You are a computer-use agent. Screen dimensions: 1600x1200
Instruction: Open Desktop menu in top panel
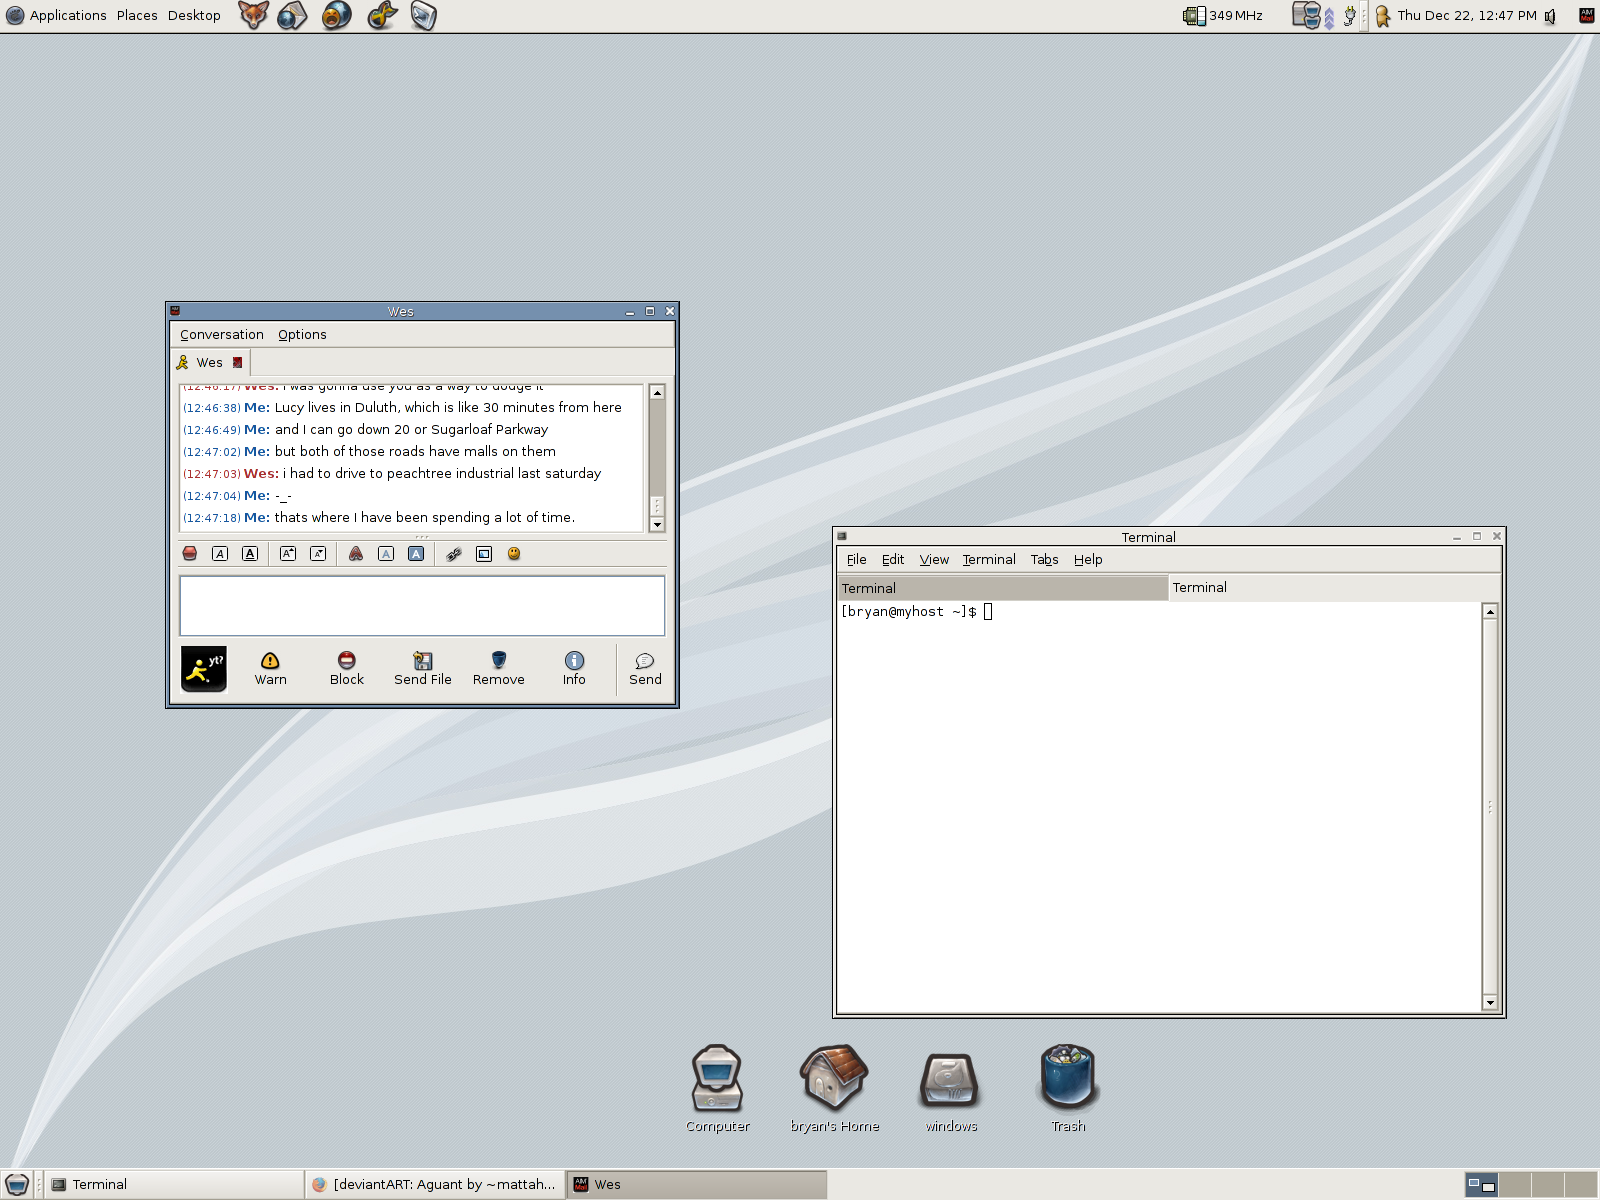tap(194, 15)
